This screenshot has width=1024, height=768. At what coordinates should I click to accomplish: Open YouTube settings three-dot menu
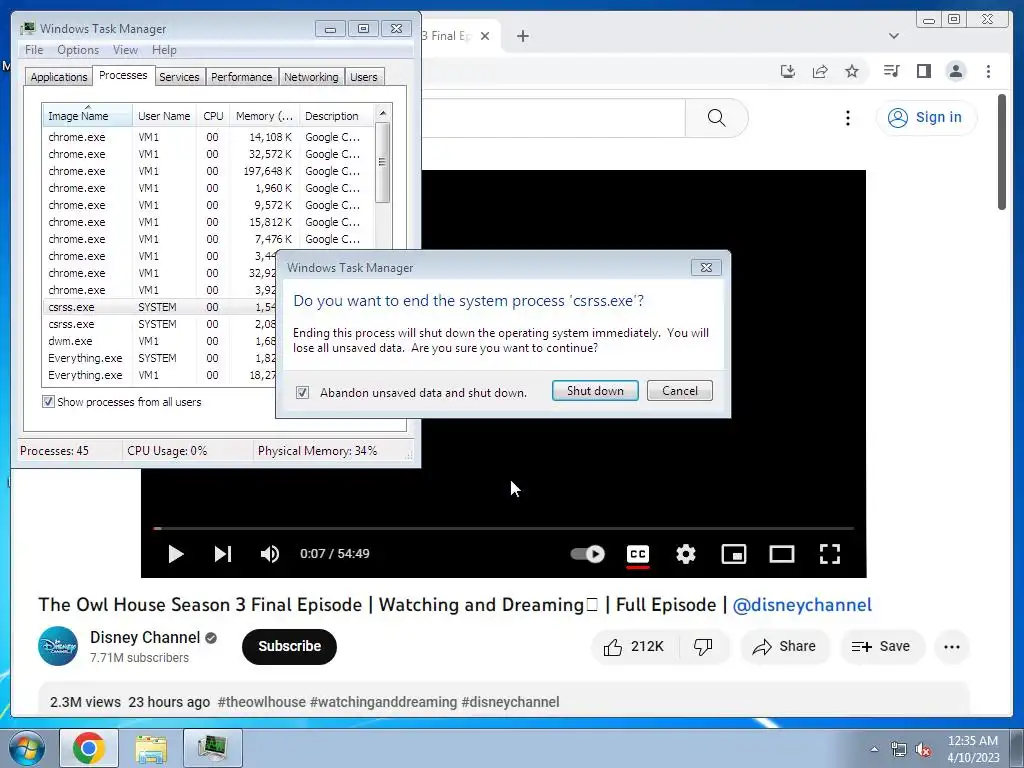tap(848, 118)
